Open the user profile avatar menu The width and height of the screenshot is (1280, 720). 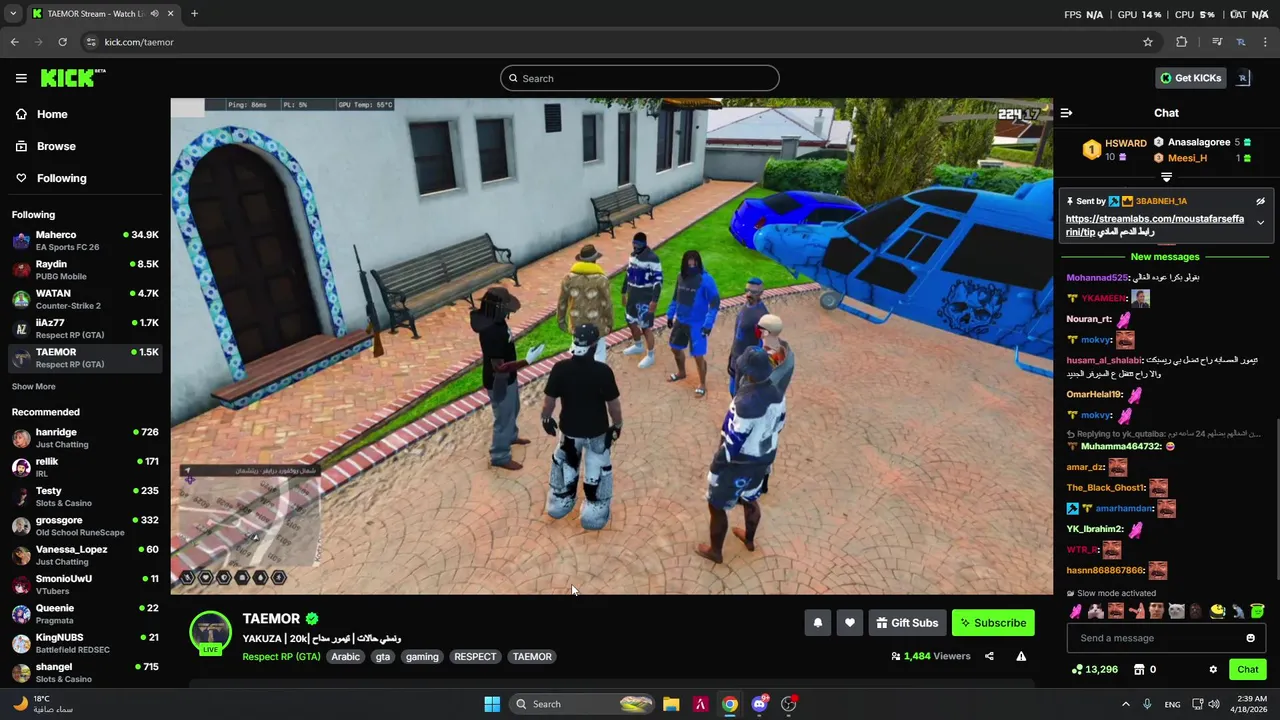pyautogui.click(x=1243, y=78)
